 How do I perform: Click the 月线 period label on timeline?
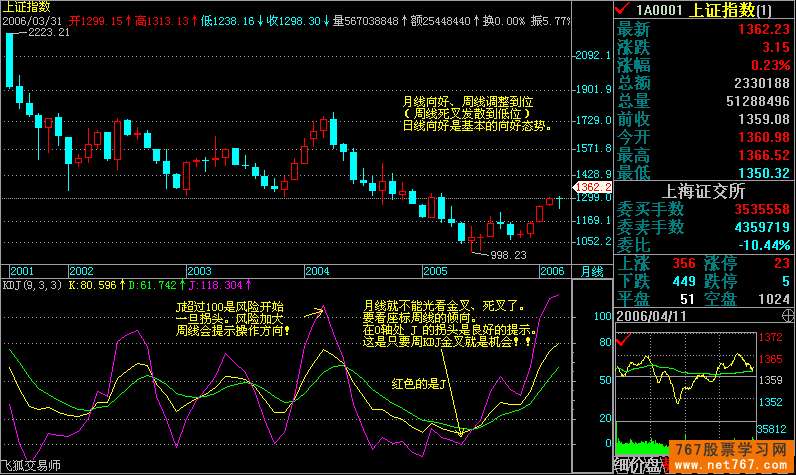(592, 271)
